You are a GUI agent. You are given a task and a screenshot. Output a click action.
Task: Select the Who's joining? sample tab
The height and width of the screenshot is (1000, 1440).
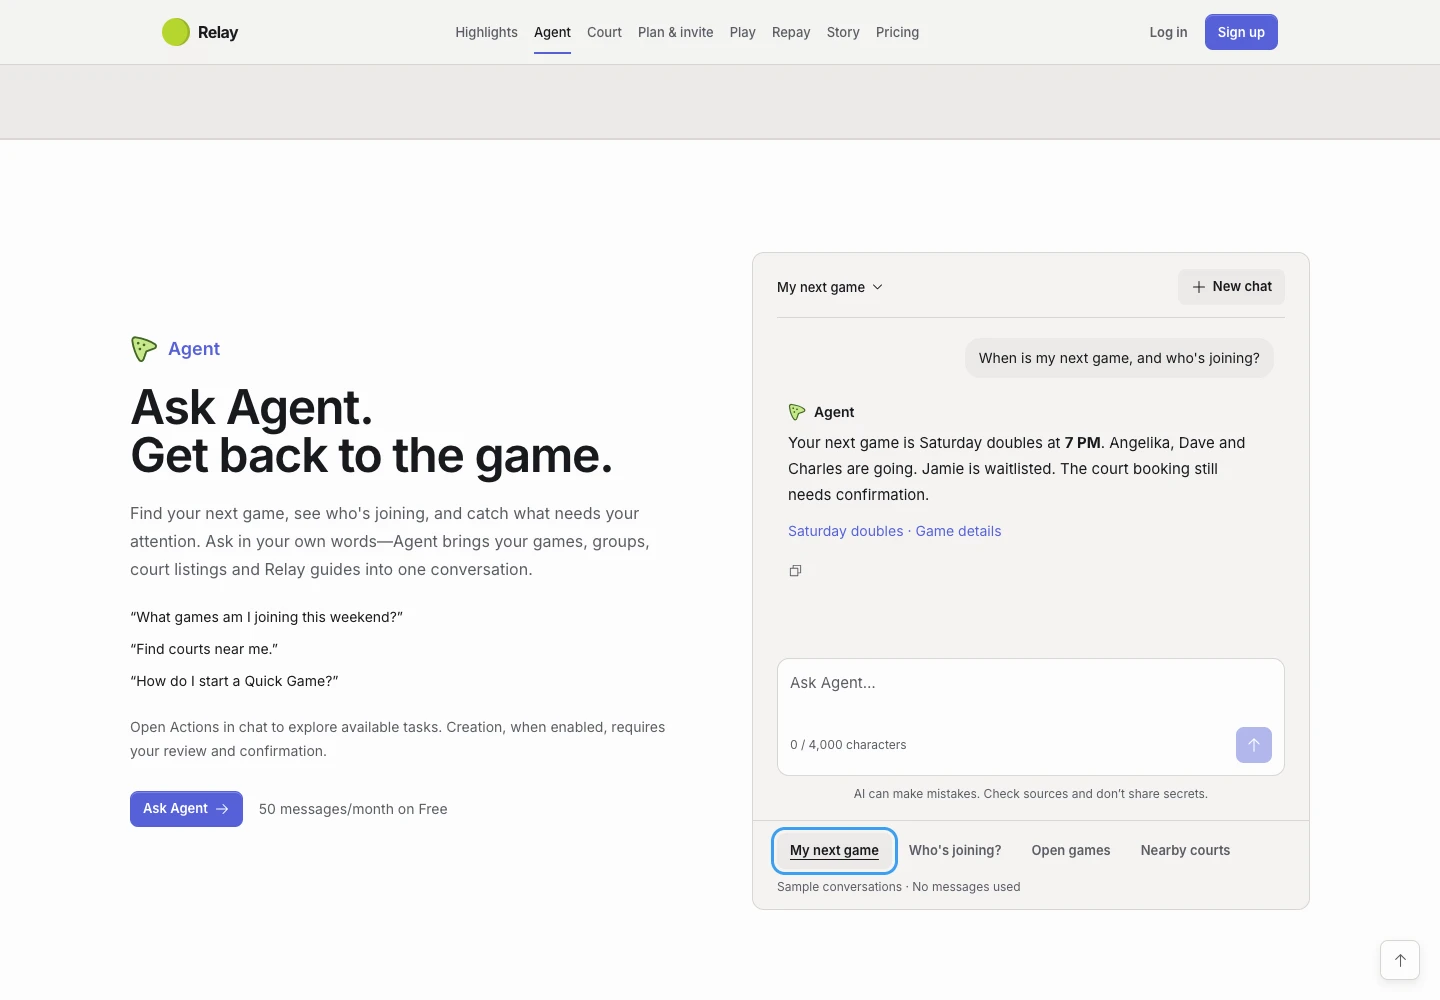click(955, 850)
